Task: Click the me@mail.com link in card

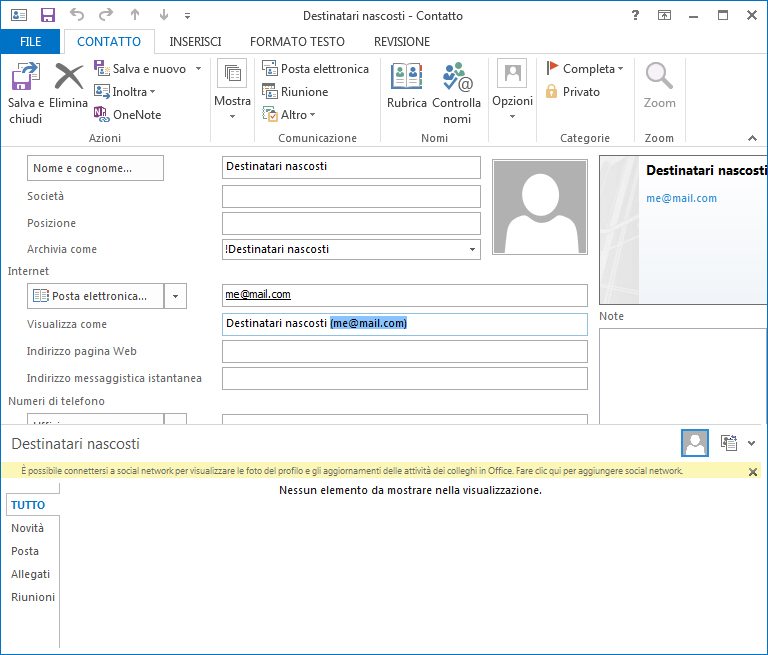Action: tap(681, 198)
